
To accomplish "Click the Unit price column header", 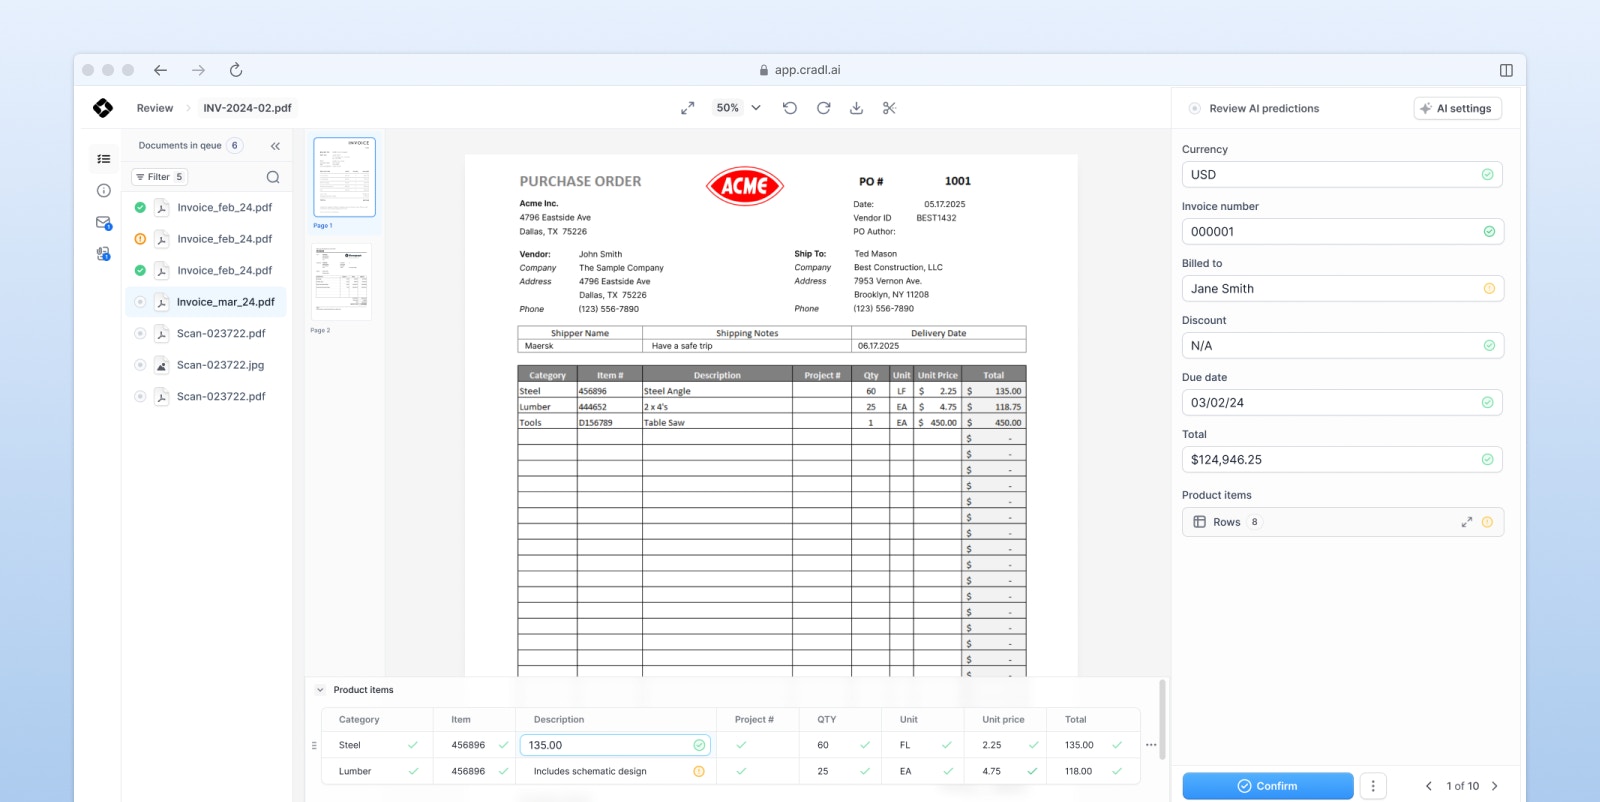I will [1003, 719].
